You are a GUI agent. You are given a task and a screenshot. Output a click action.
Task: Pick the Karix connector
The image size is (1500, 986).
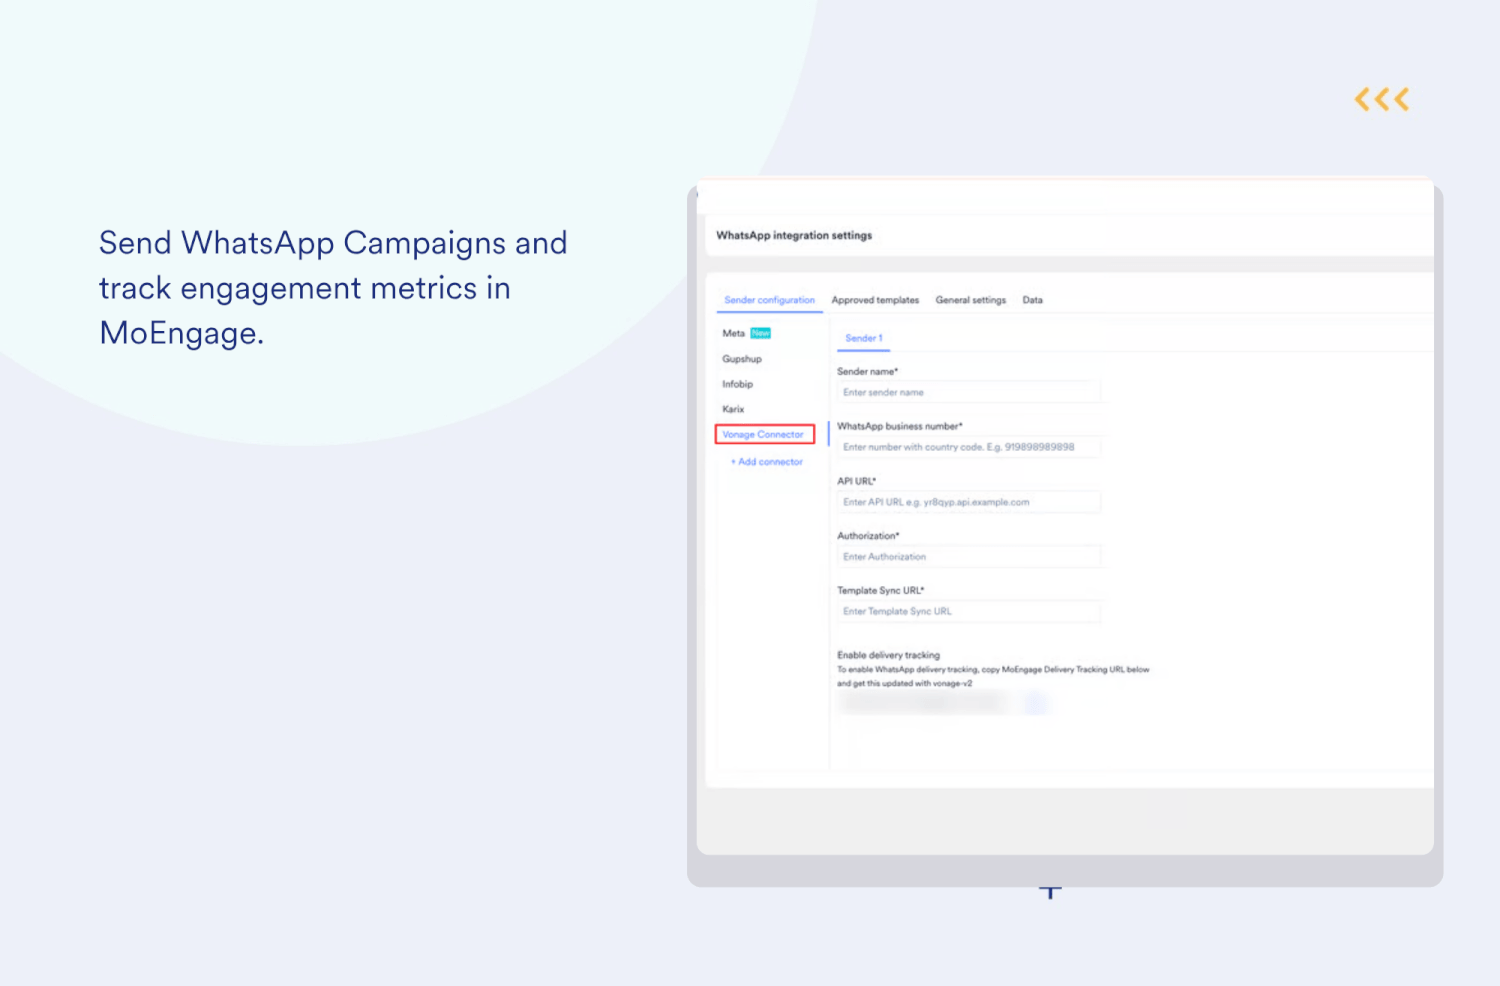click(733, 409)
